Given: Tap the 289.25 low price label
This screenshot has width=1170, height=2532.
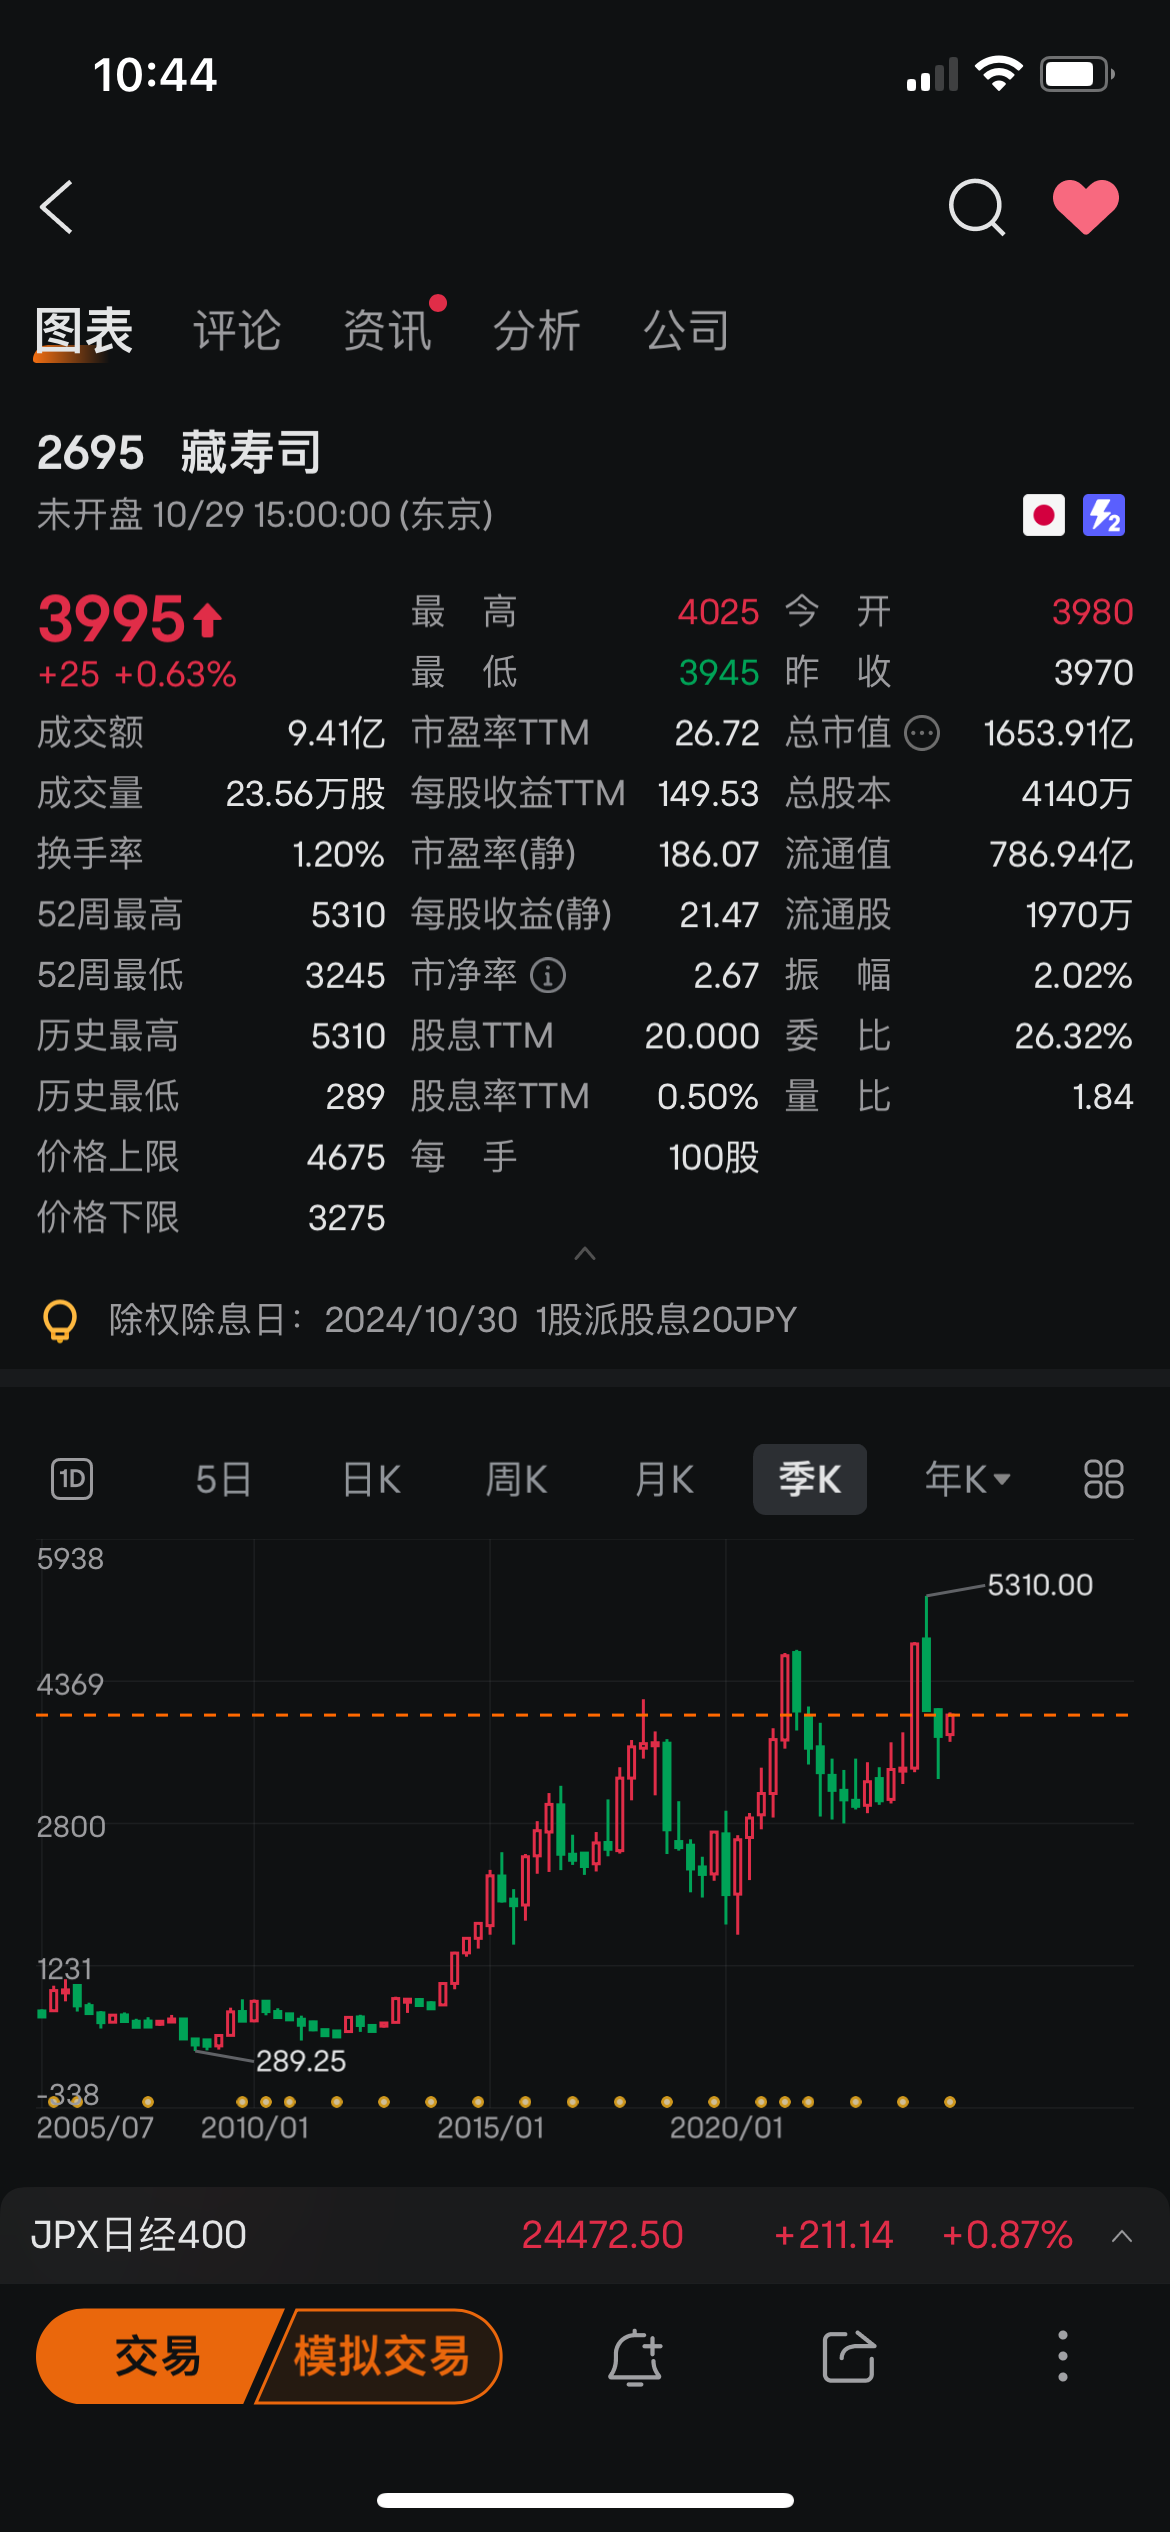Looking at the screenshot, I should point(301,2061).
